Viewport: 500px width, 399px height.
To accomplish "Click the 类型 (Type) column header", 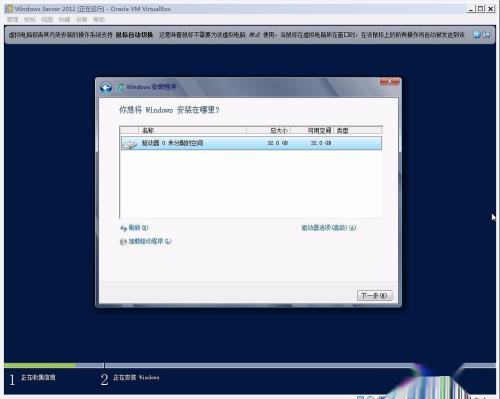I will coord(357,130).
